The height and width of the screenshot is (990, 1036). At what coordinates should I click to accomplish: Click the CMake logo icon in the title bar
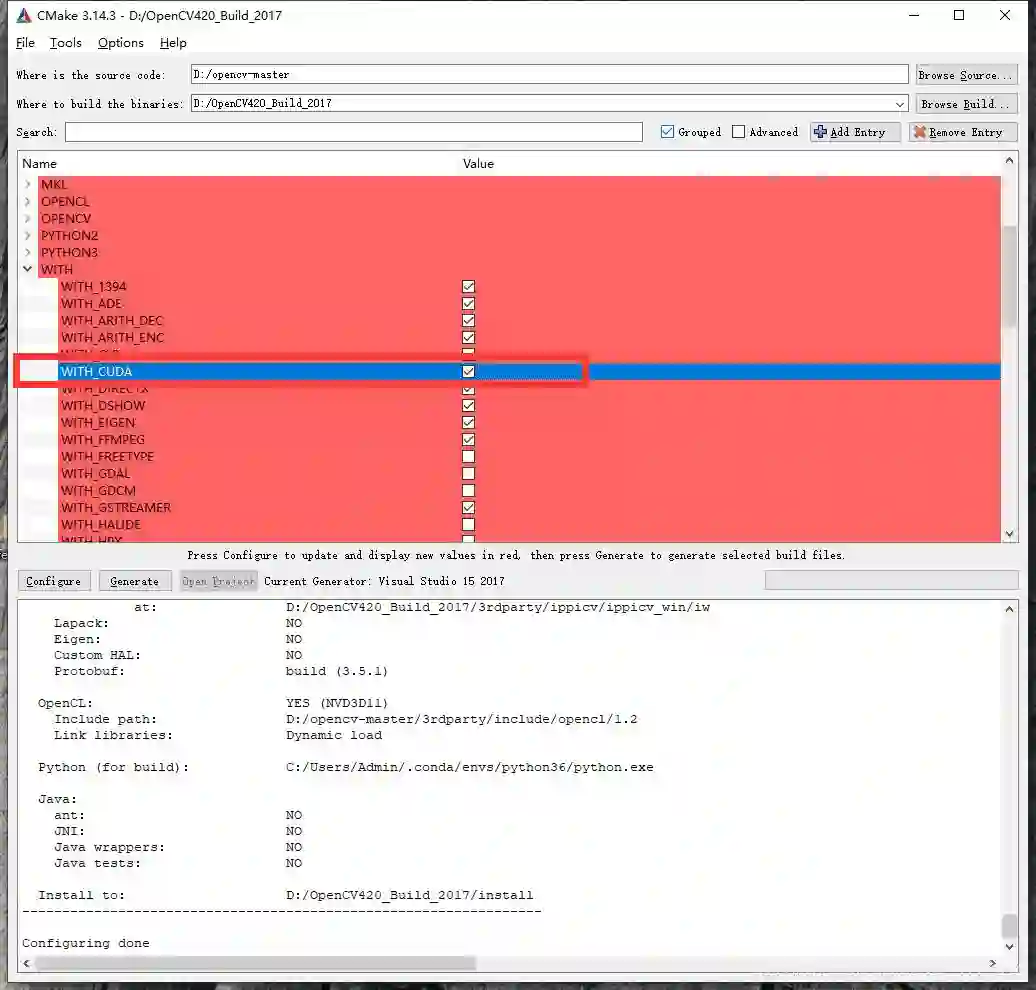(x=24, y=15)
